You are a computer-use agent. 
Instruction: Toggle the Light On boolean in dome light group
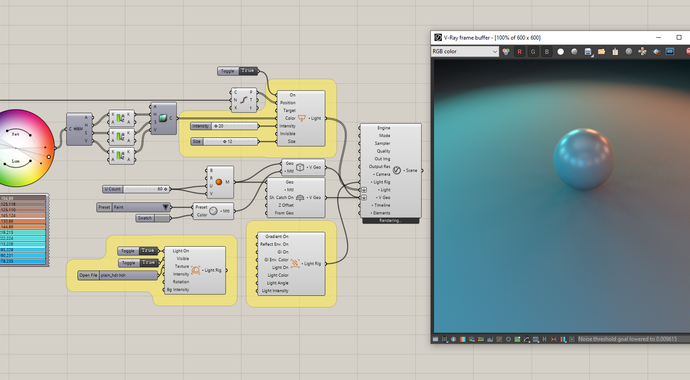(x=138, y=251)
